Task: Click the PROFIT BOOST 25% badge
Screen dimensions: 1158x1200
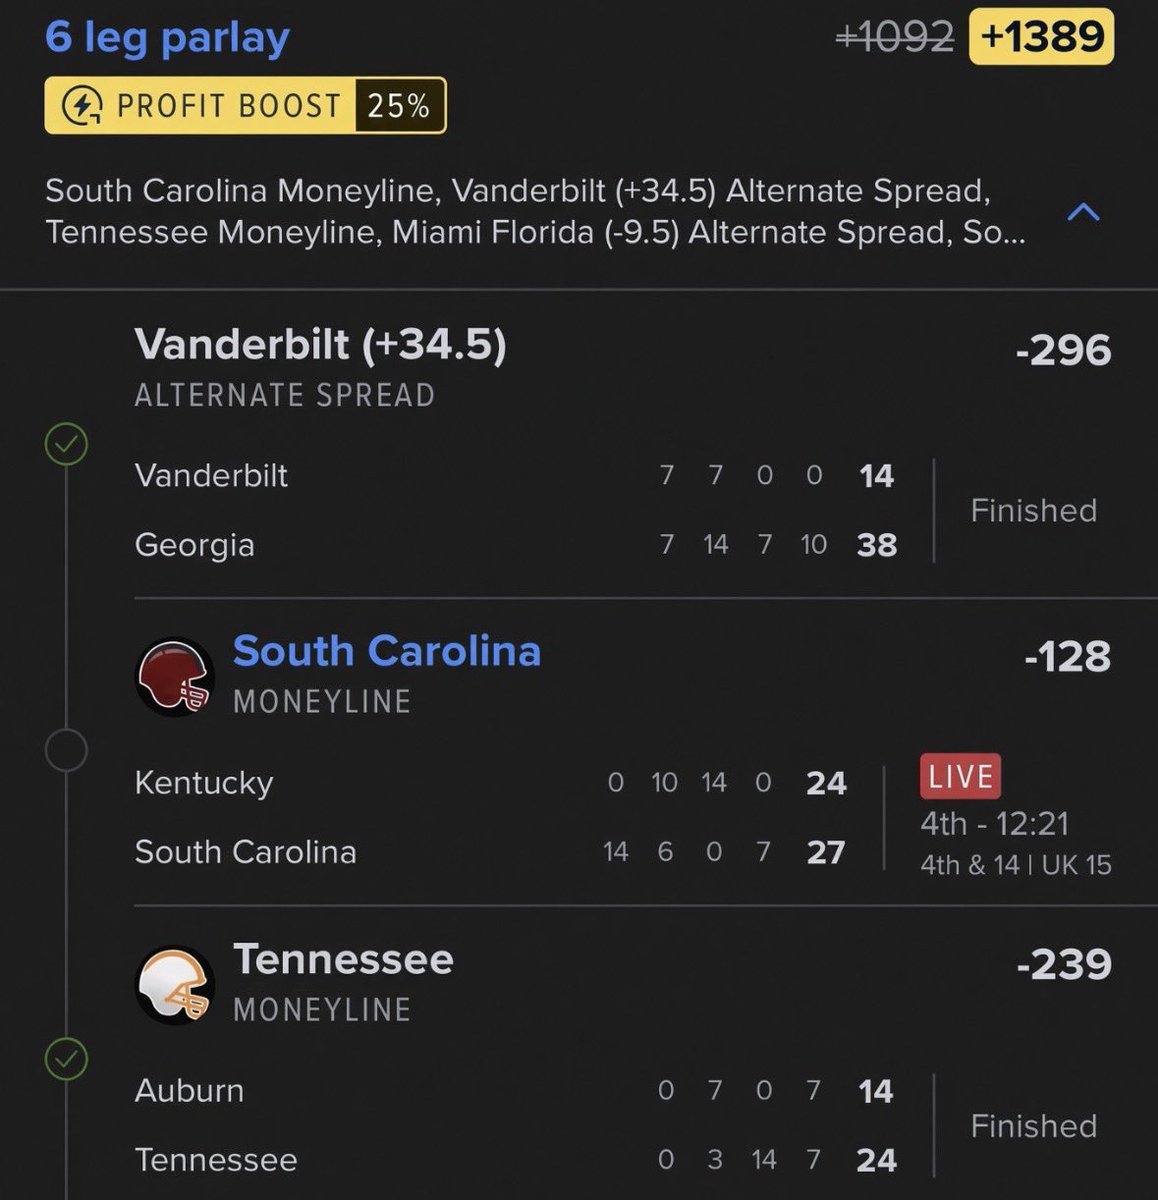Action: click(245, 106)
